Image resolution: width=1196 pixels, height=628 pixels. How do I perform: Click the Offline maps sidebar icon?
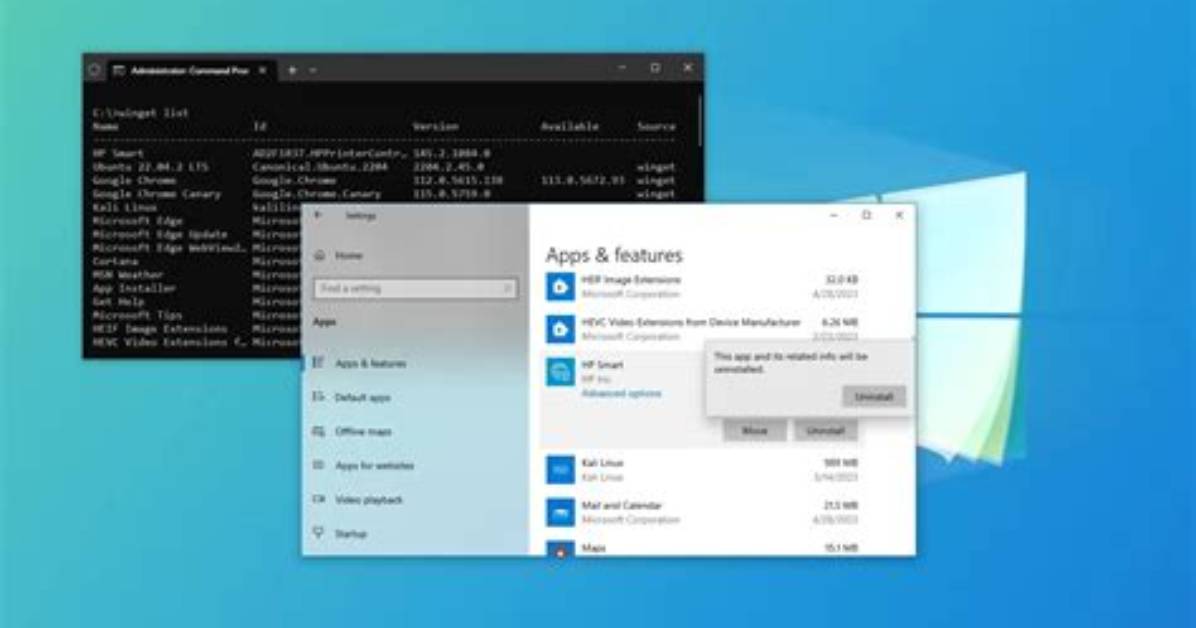[x=319, y=431]
